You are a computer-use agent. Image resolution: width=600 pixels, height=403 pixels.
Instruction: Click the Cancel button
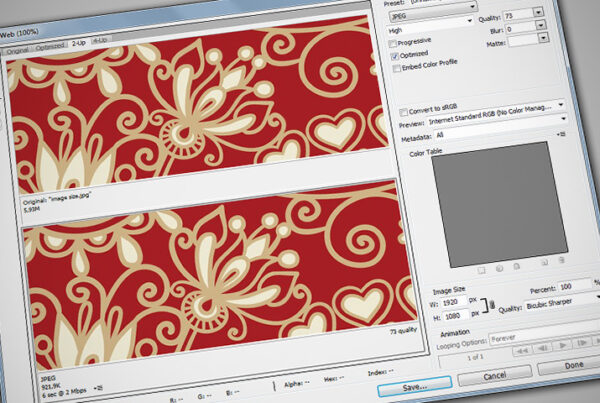[x=495, y=376]
